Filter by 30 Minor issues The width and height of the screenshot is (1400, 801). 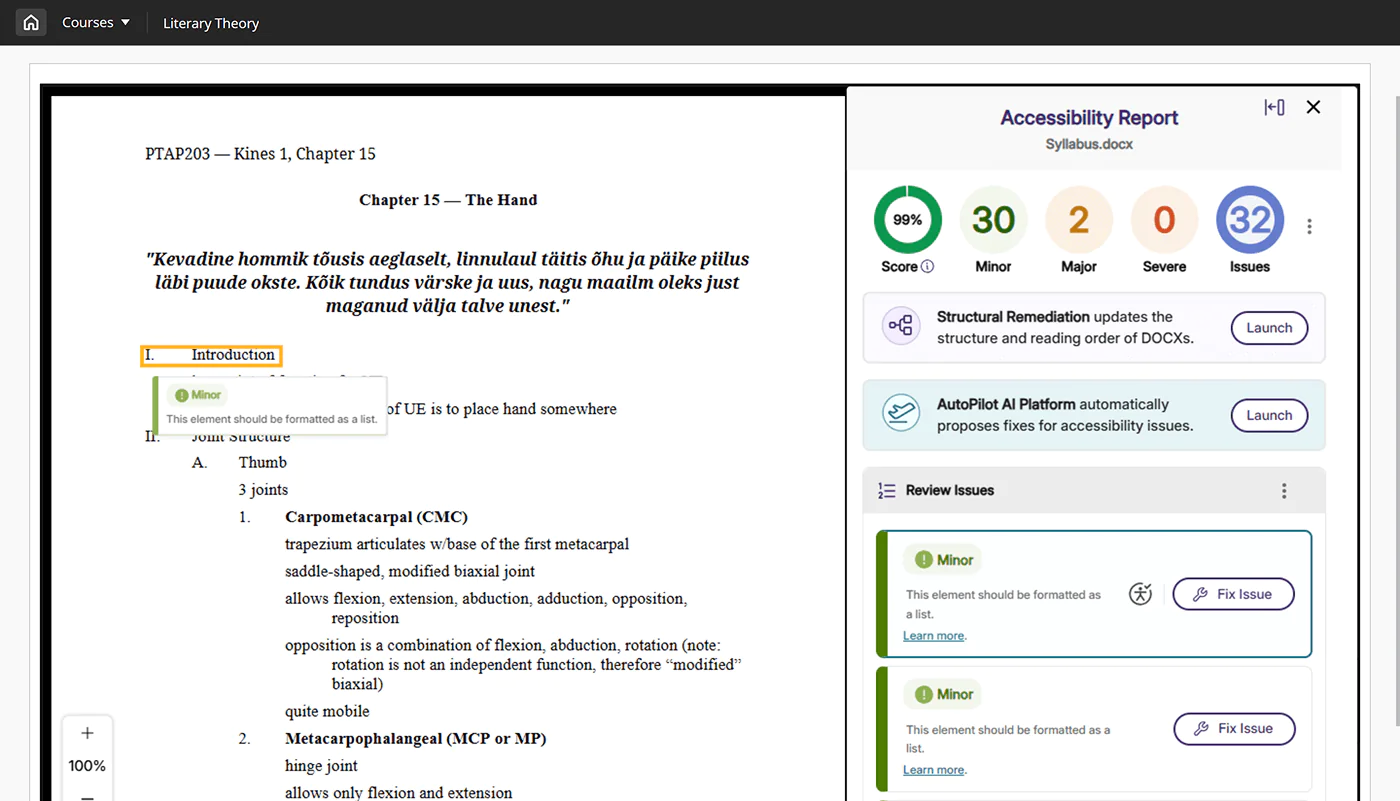tap(993, 220)
